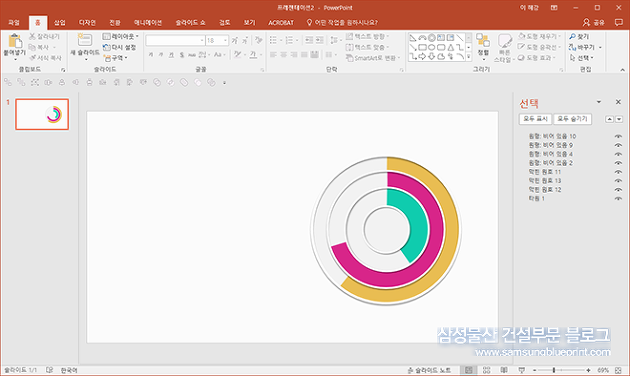Toggle visibility of 타원 1
This screenshot has height=376, width=630.
[x=618, y=198]
